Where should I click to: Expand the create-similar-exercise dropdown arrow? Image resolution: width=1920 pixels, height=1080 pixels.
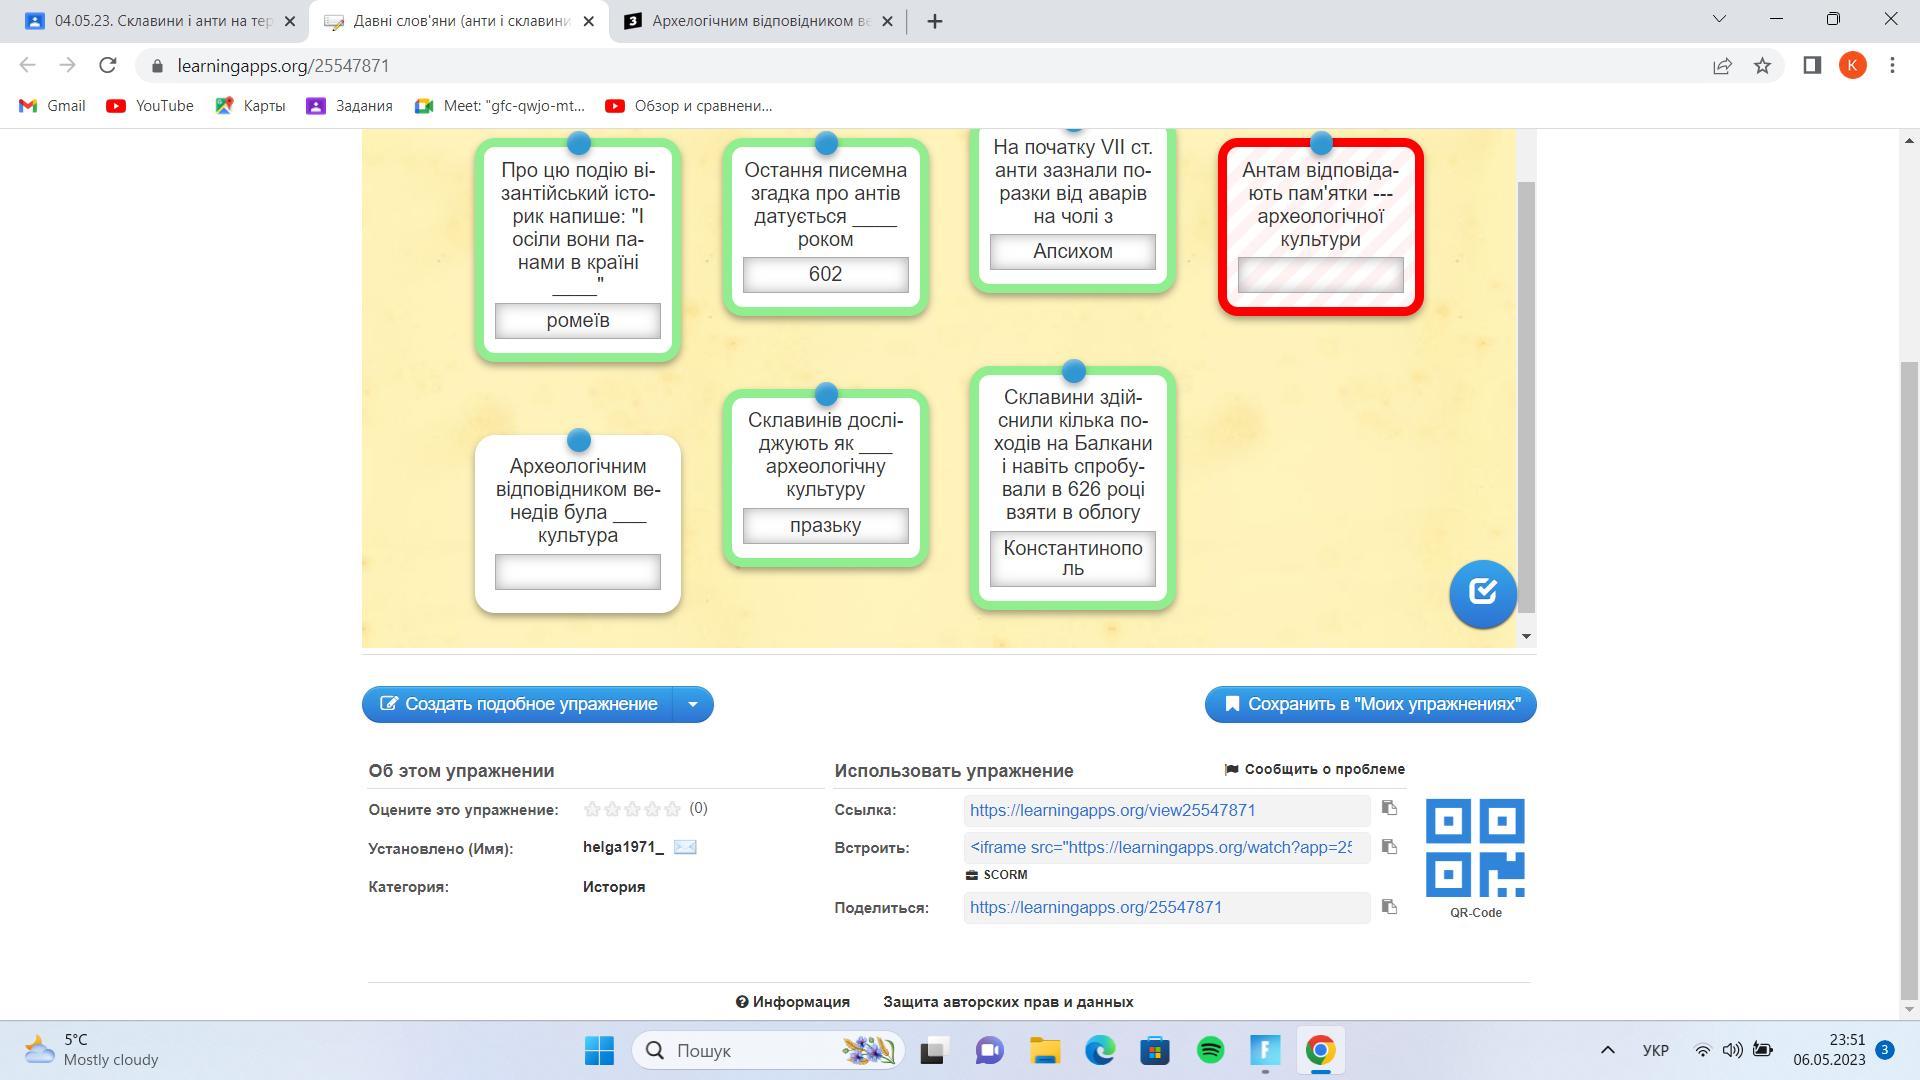coord(692,704)
